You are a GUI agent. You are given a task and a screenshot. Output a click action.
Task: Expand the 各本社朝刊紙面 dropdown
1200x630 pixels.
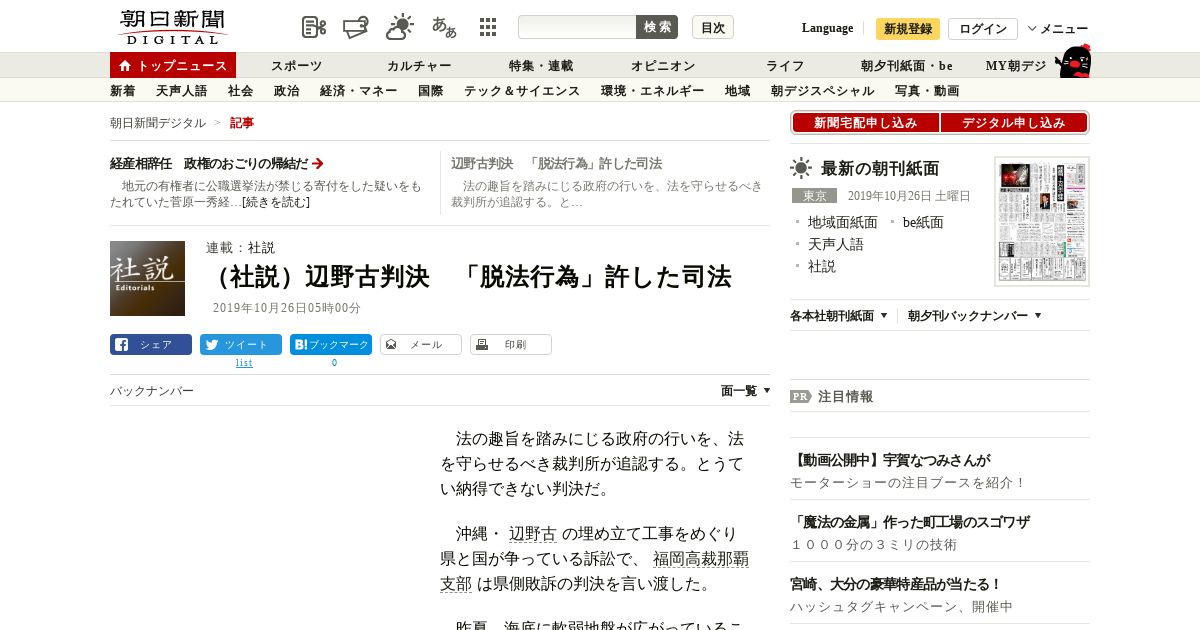pyautogui.click(x=838, y=316)
